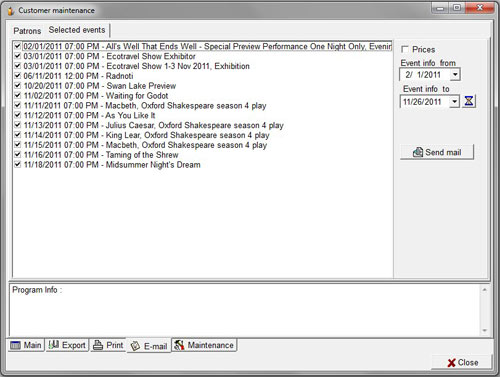Click inside the Program Info text area

pyautogui.click(x=244, y=310)
